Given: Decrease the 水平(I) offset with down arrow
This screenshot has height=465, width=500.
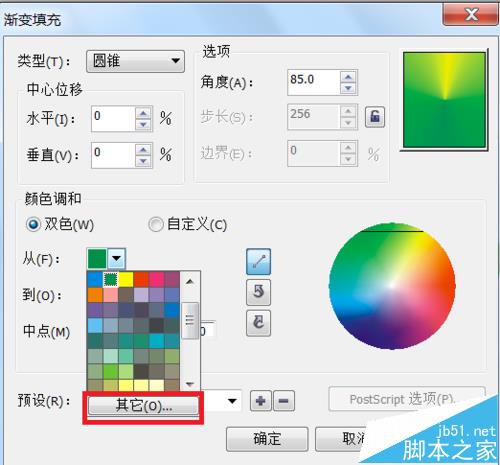Looking at the screenshot, I should pos(143,125).
